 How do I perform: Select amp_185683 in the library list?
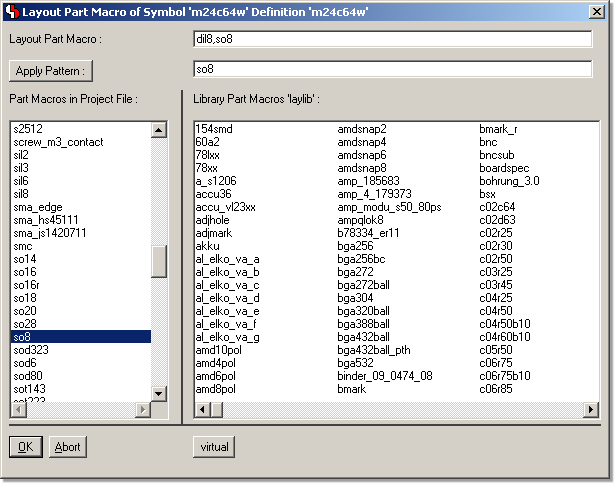click(x=368, y=181)
